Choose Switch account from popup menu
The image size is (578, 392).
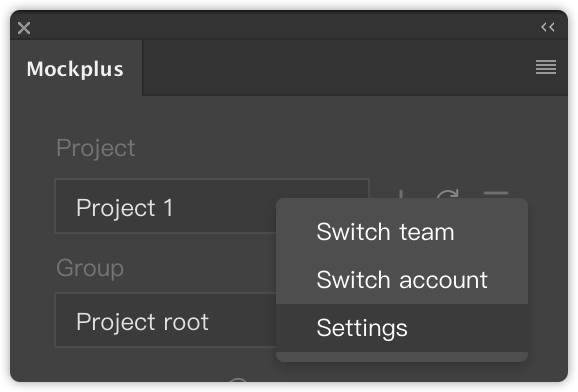pyautogui.click(x=402, y=280)
